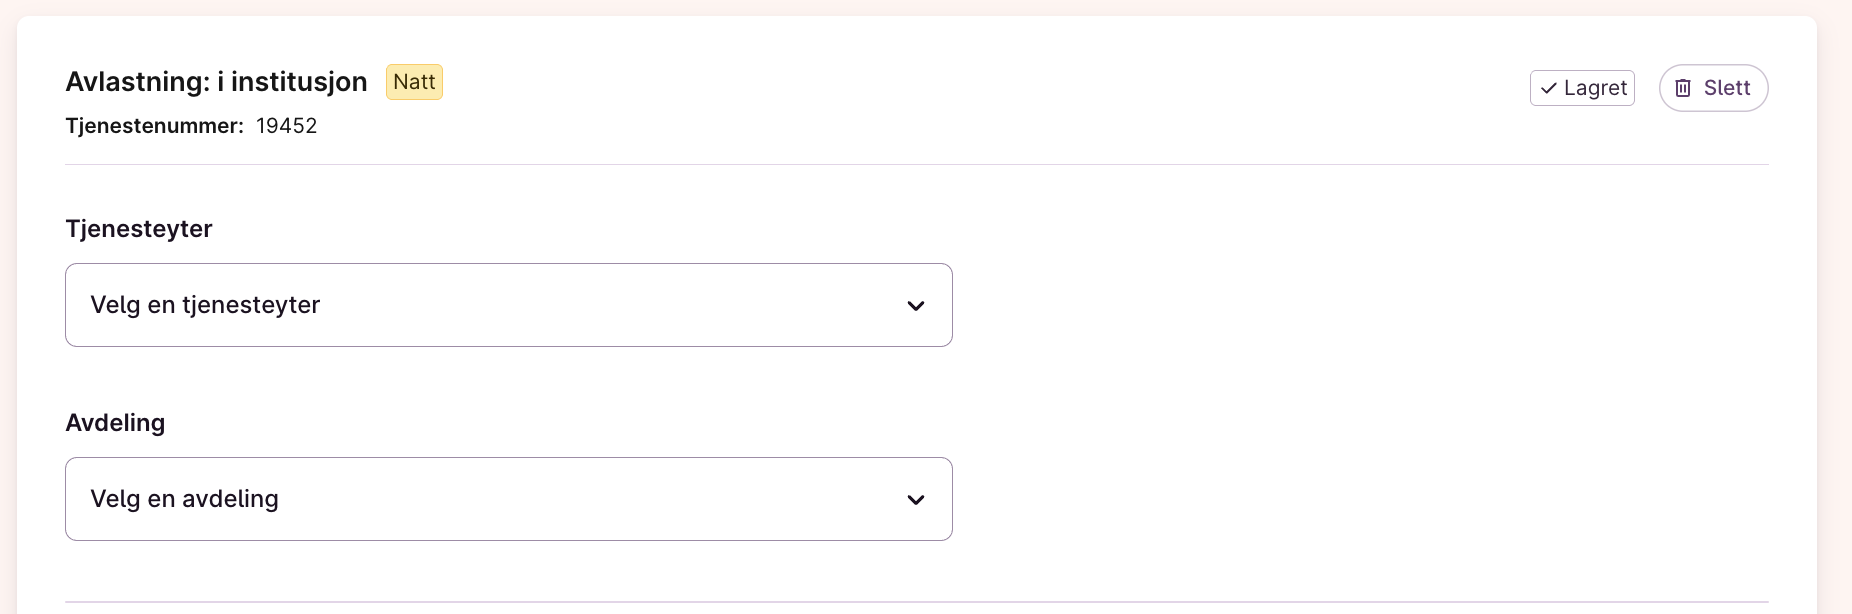
Task: Click the Lagret status badge
Action: [1582, 88]
